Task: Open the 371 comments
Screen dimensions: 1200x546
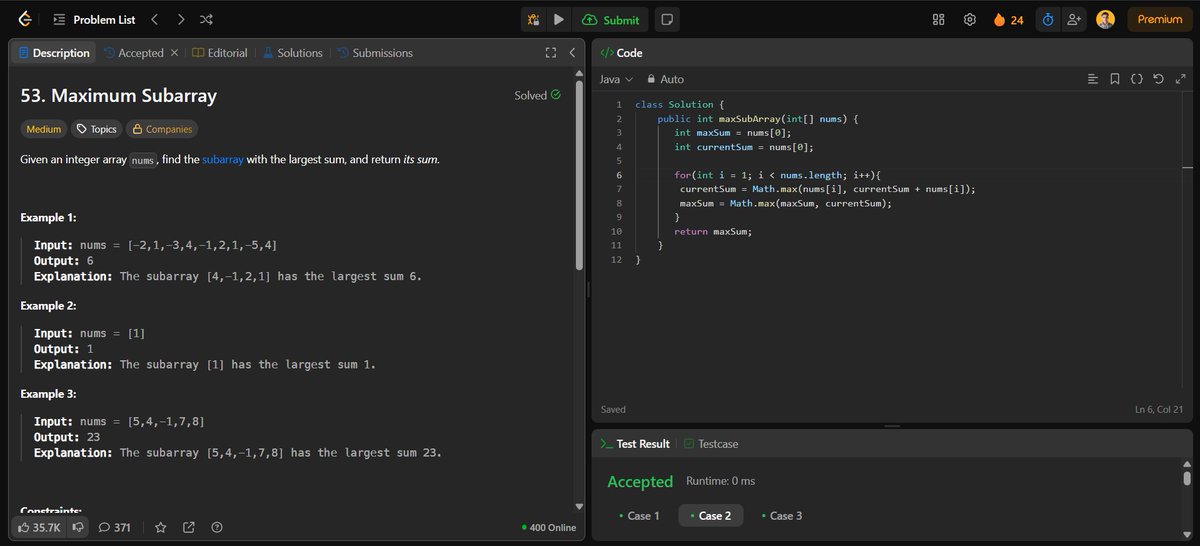Action: [115, 527]
